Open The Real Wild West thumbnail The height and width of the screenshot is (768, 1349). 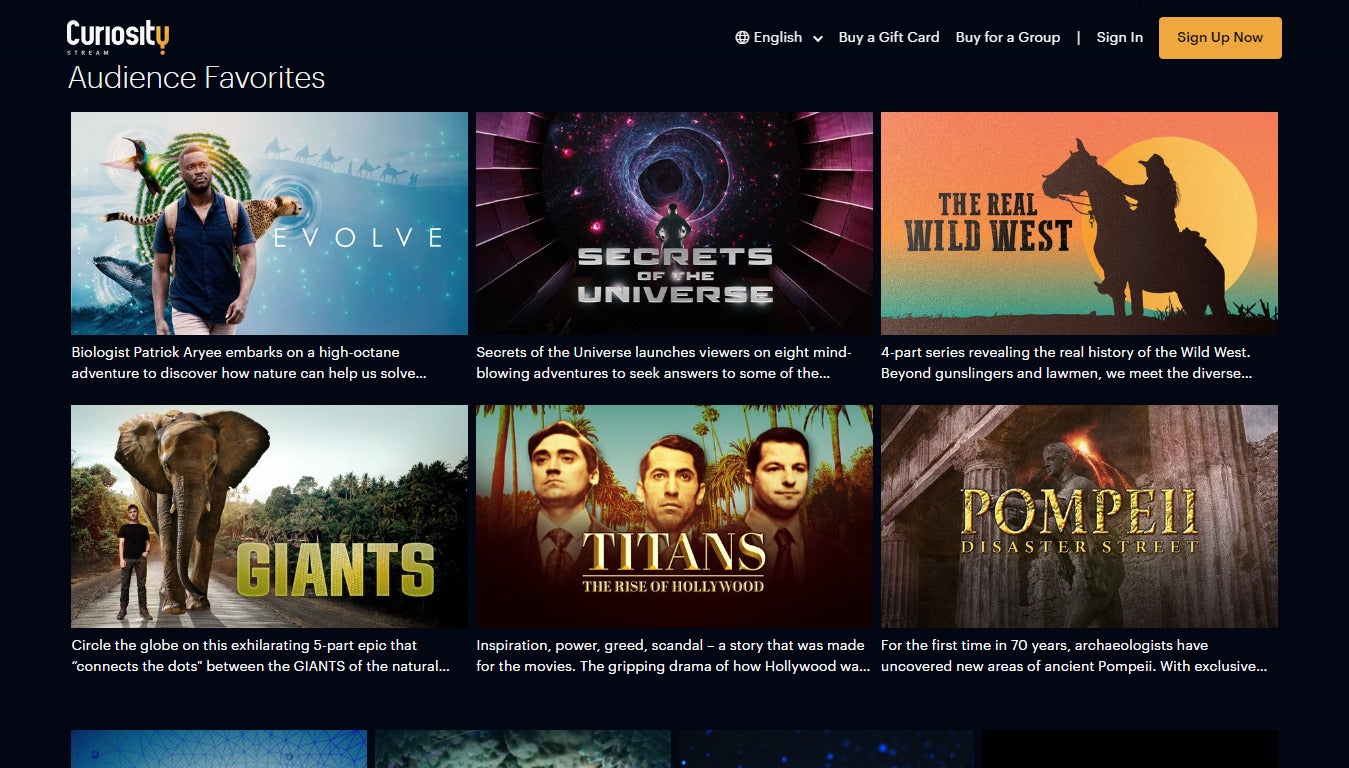(x=1079, y=223)
